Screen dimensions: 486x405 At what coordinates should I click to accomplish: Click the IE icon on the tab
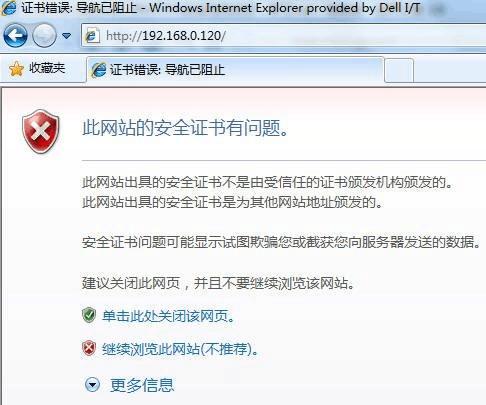tap(99, 70)
